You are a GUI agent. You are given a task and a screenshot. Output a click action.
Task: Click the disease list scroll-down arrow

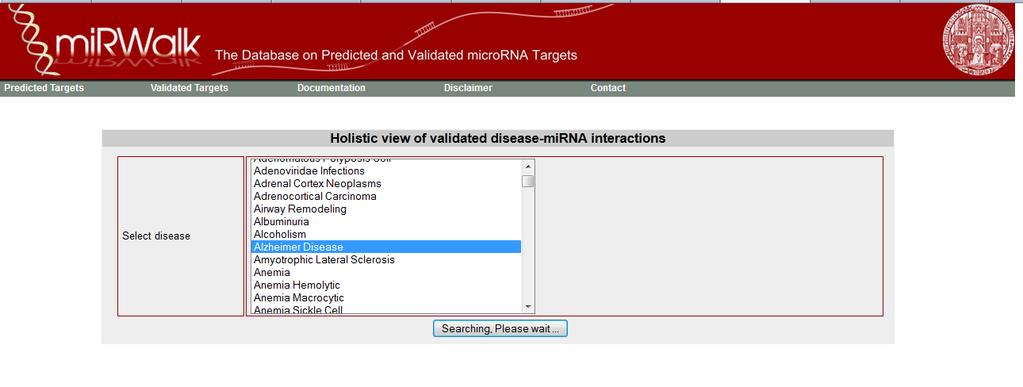coord(528,307)
